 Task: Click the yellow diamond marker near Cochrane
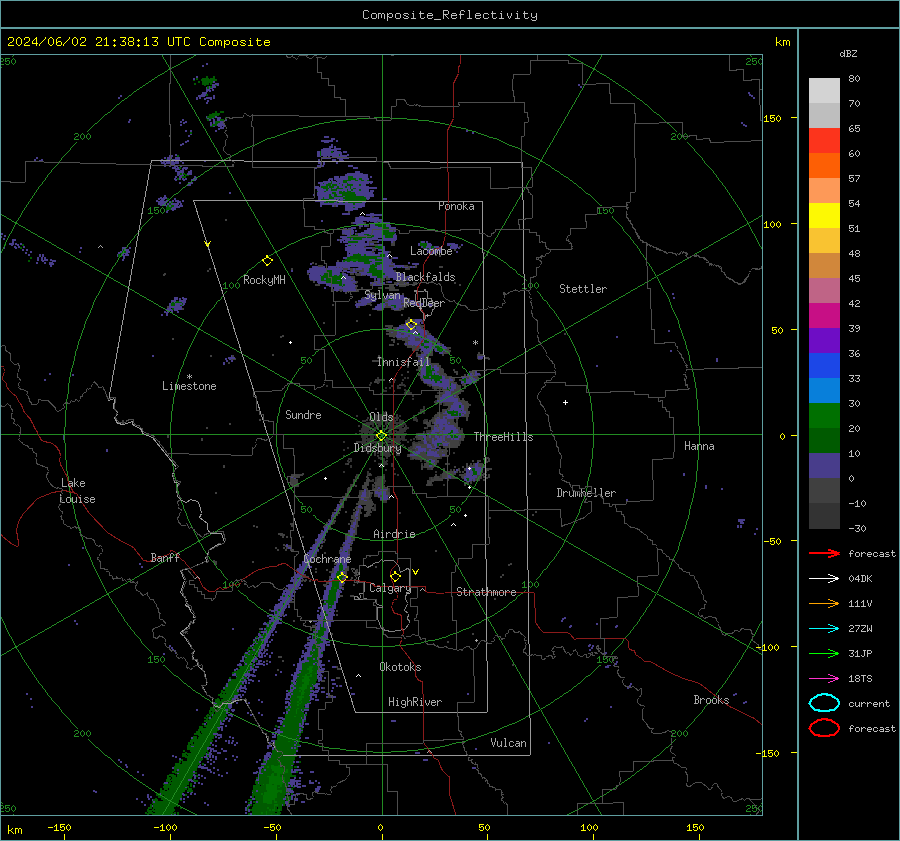point(342,577)
